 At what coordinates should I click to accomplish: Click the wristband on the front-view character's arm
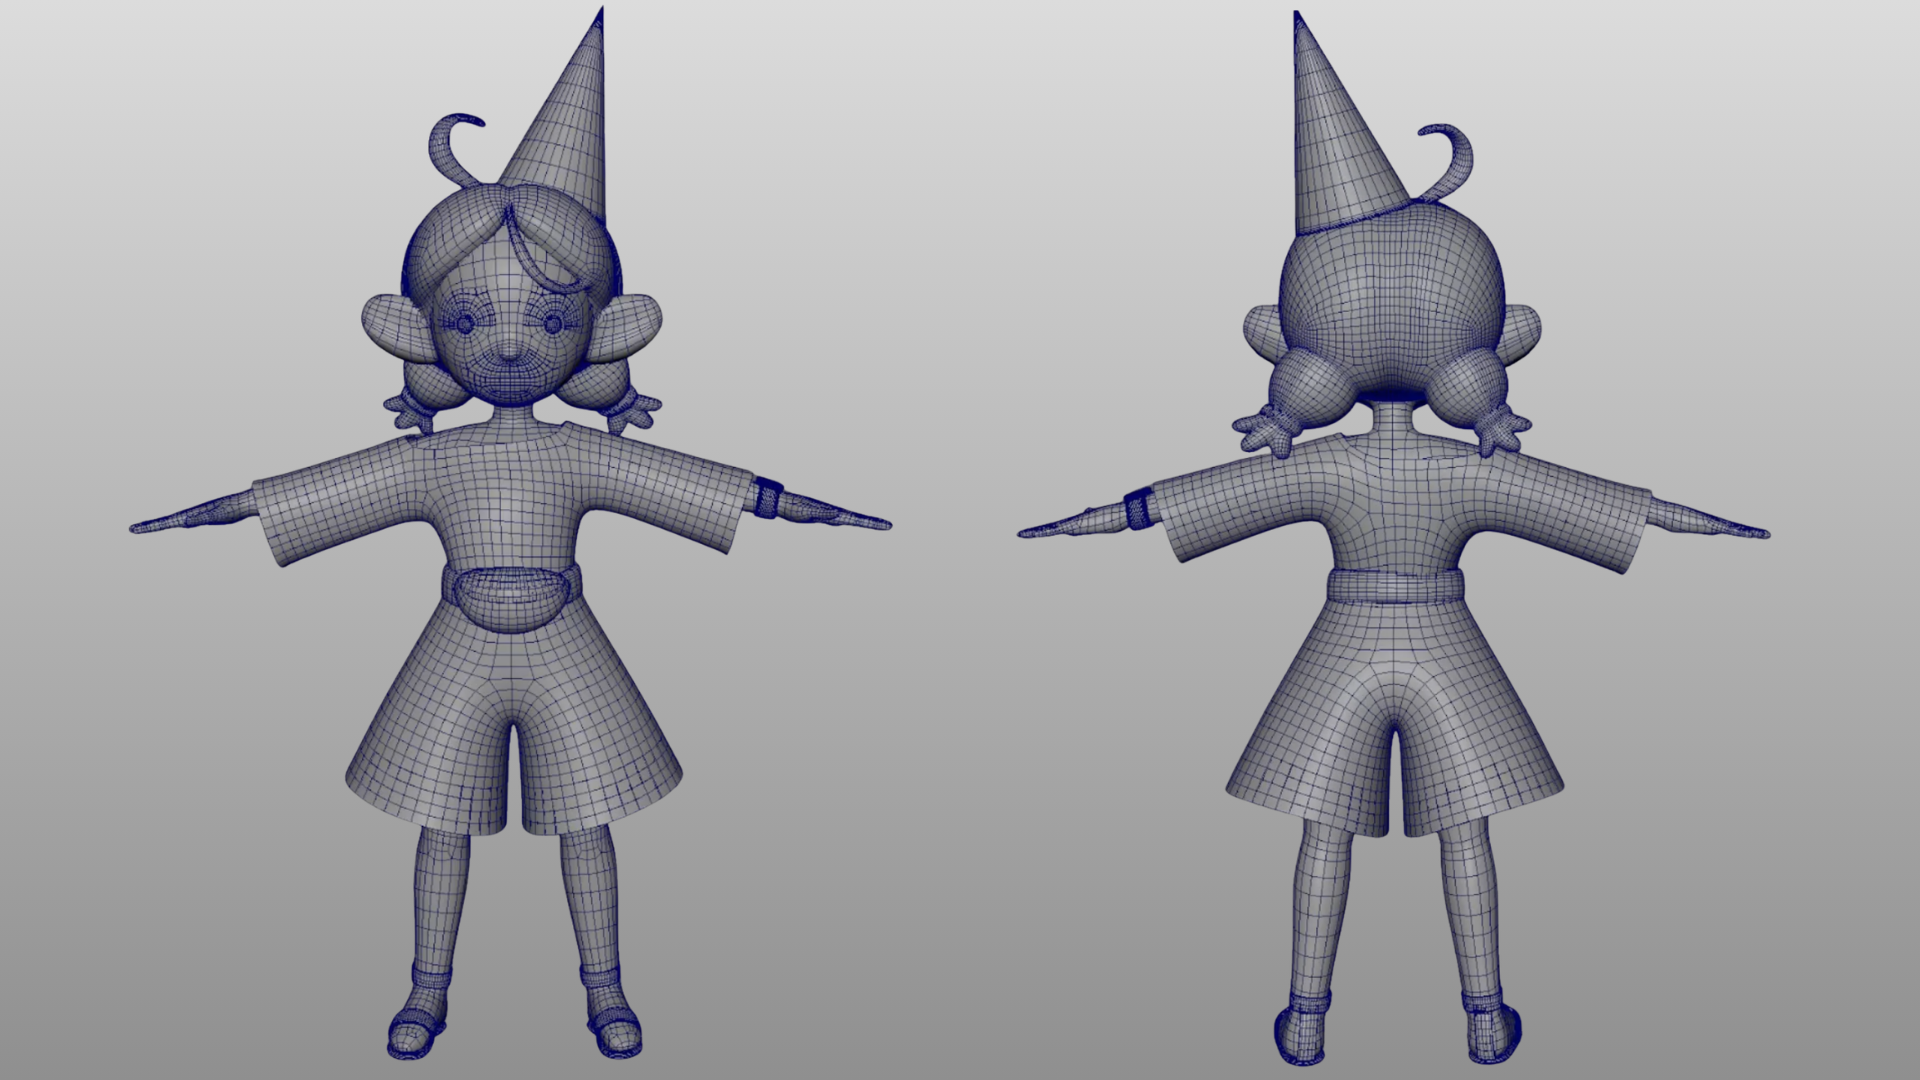768,496
